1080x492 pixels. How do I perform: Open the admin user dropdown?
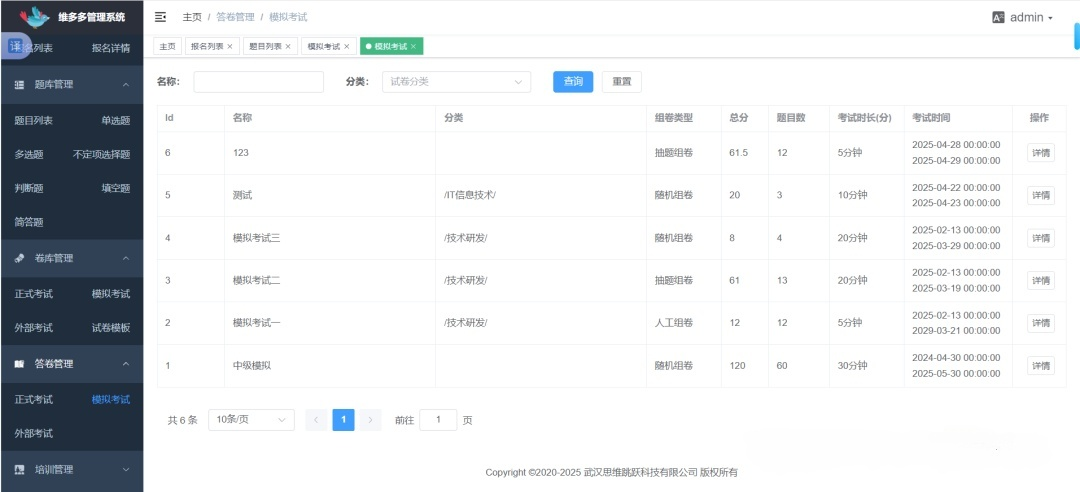(x=1022, y=18)
